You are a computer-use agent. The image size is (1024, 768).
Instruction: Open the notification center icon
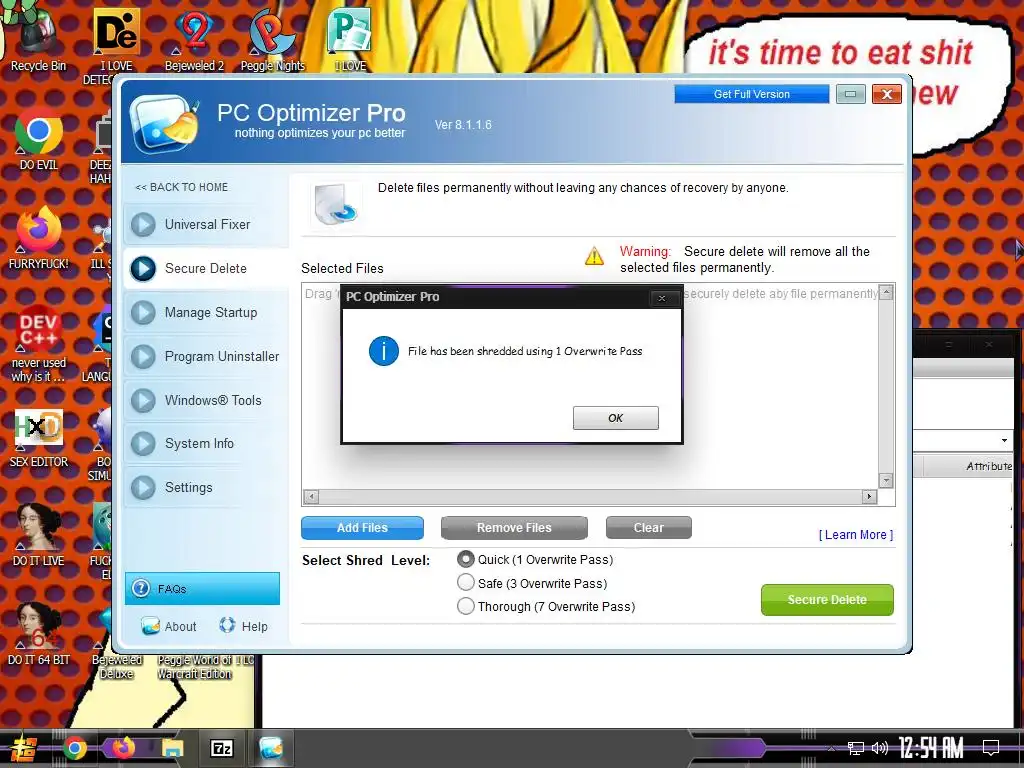[991, 747]
